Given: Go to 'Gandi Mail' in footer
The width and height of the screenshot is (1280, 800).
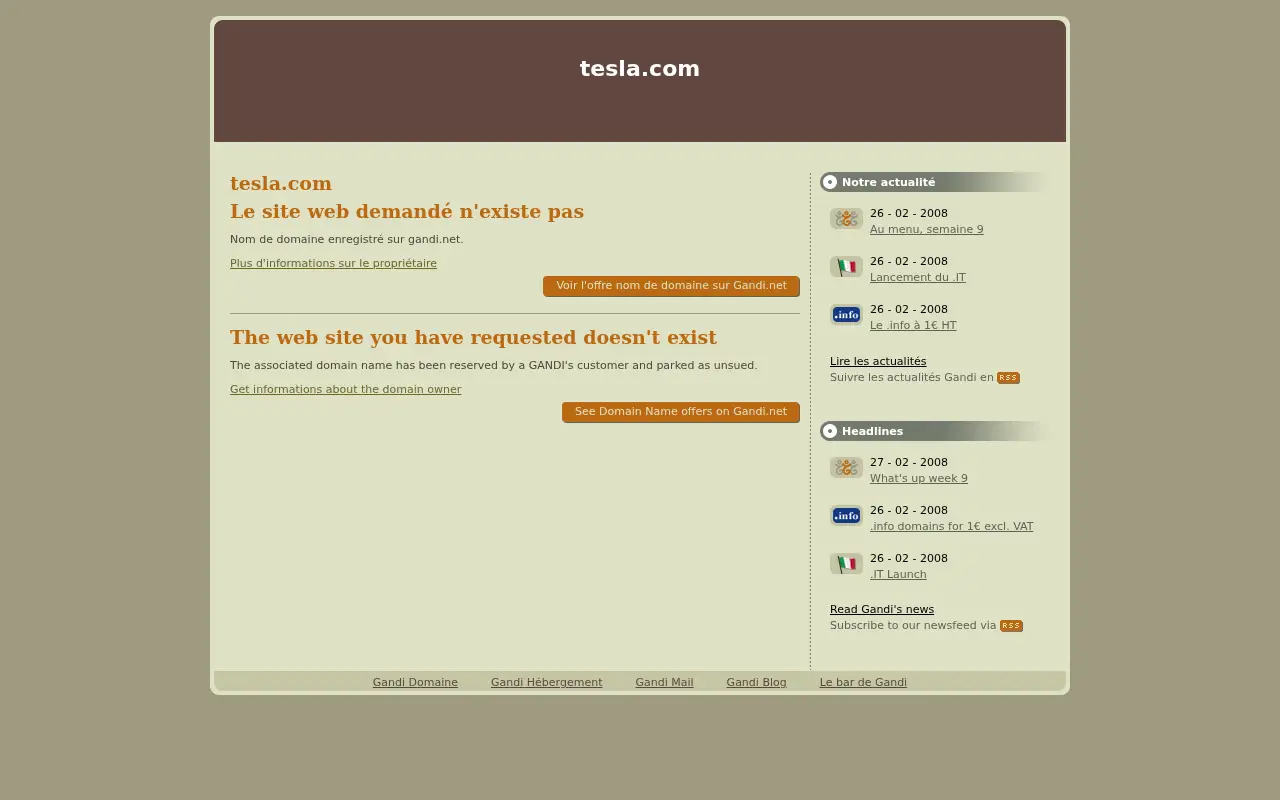Looking at the screenshot, I should 664,683.
